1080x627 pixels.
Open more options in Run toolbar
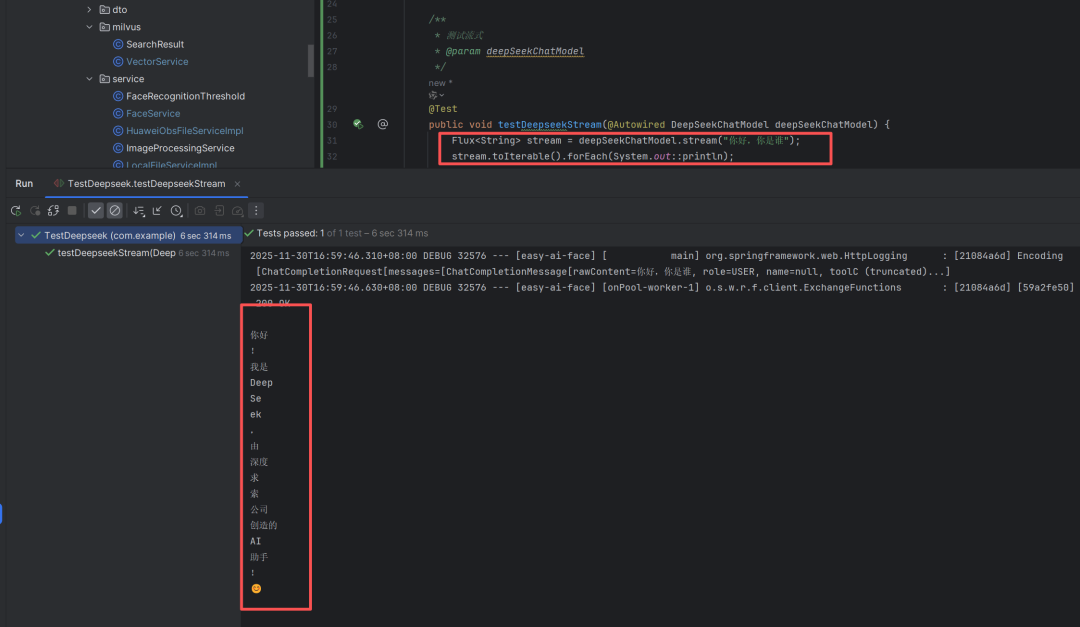click(x=257, y=211)
